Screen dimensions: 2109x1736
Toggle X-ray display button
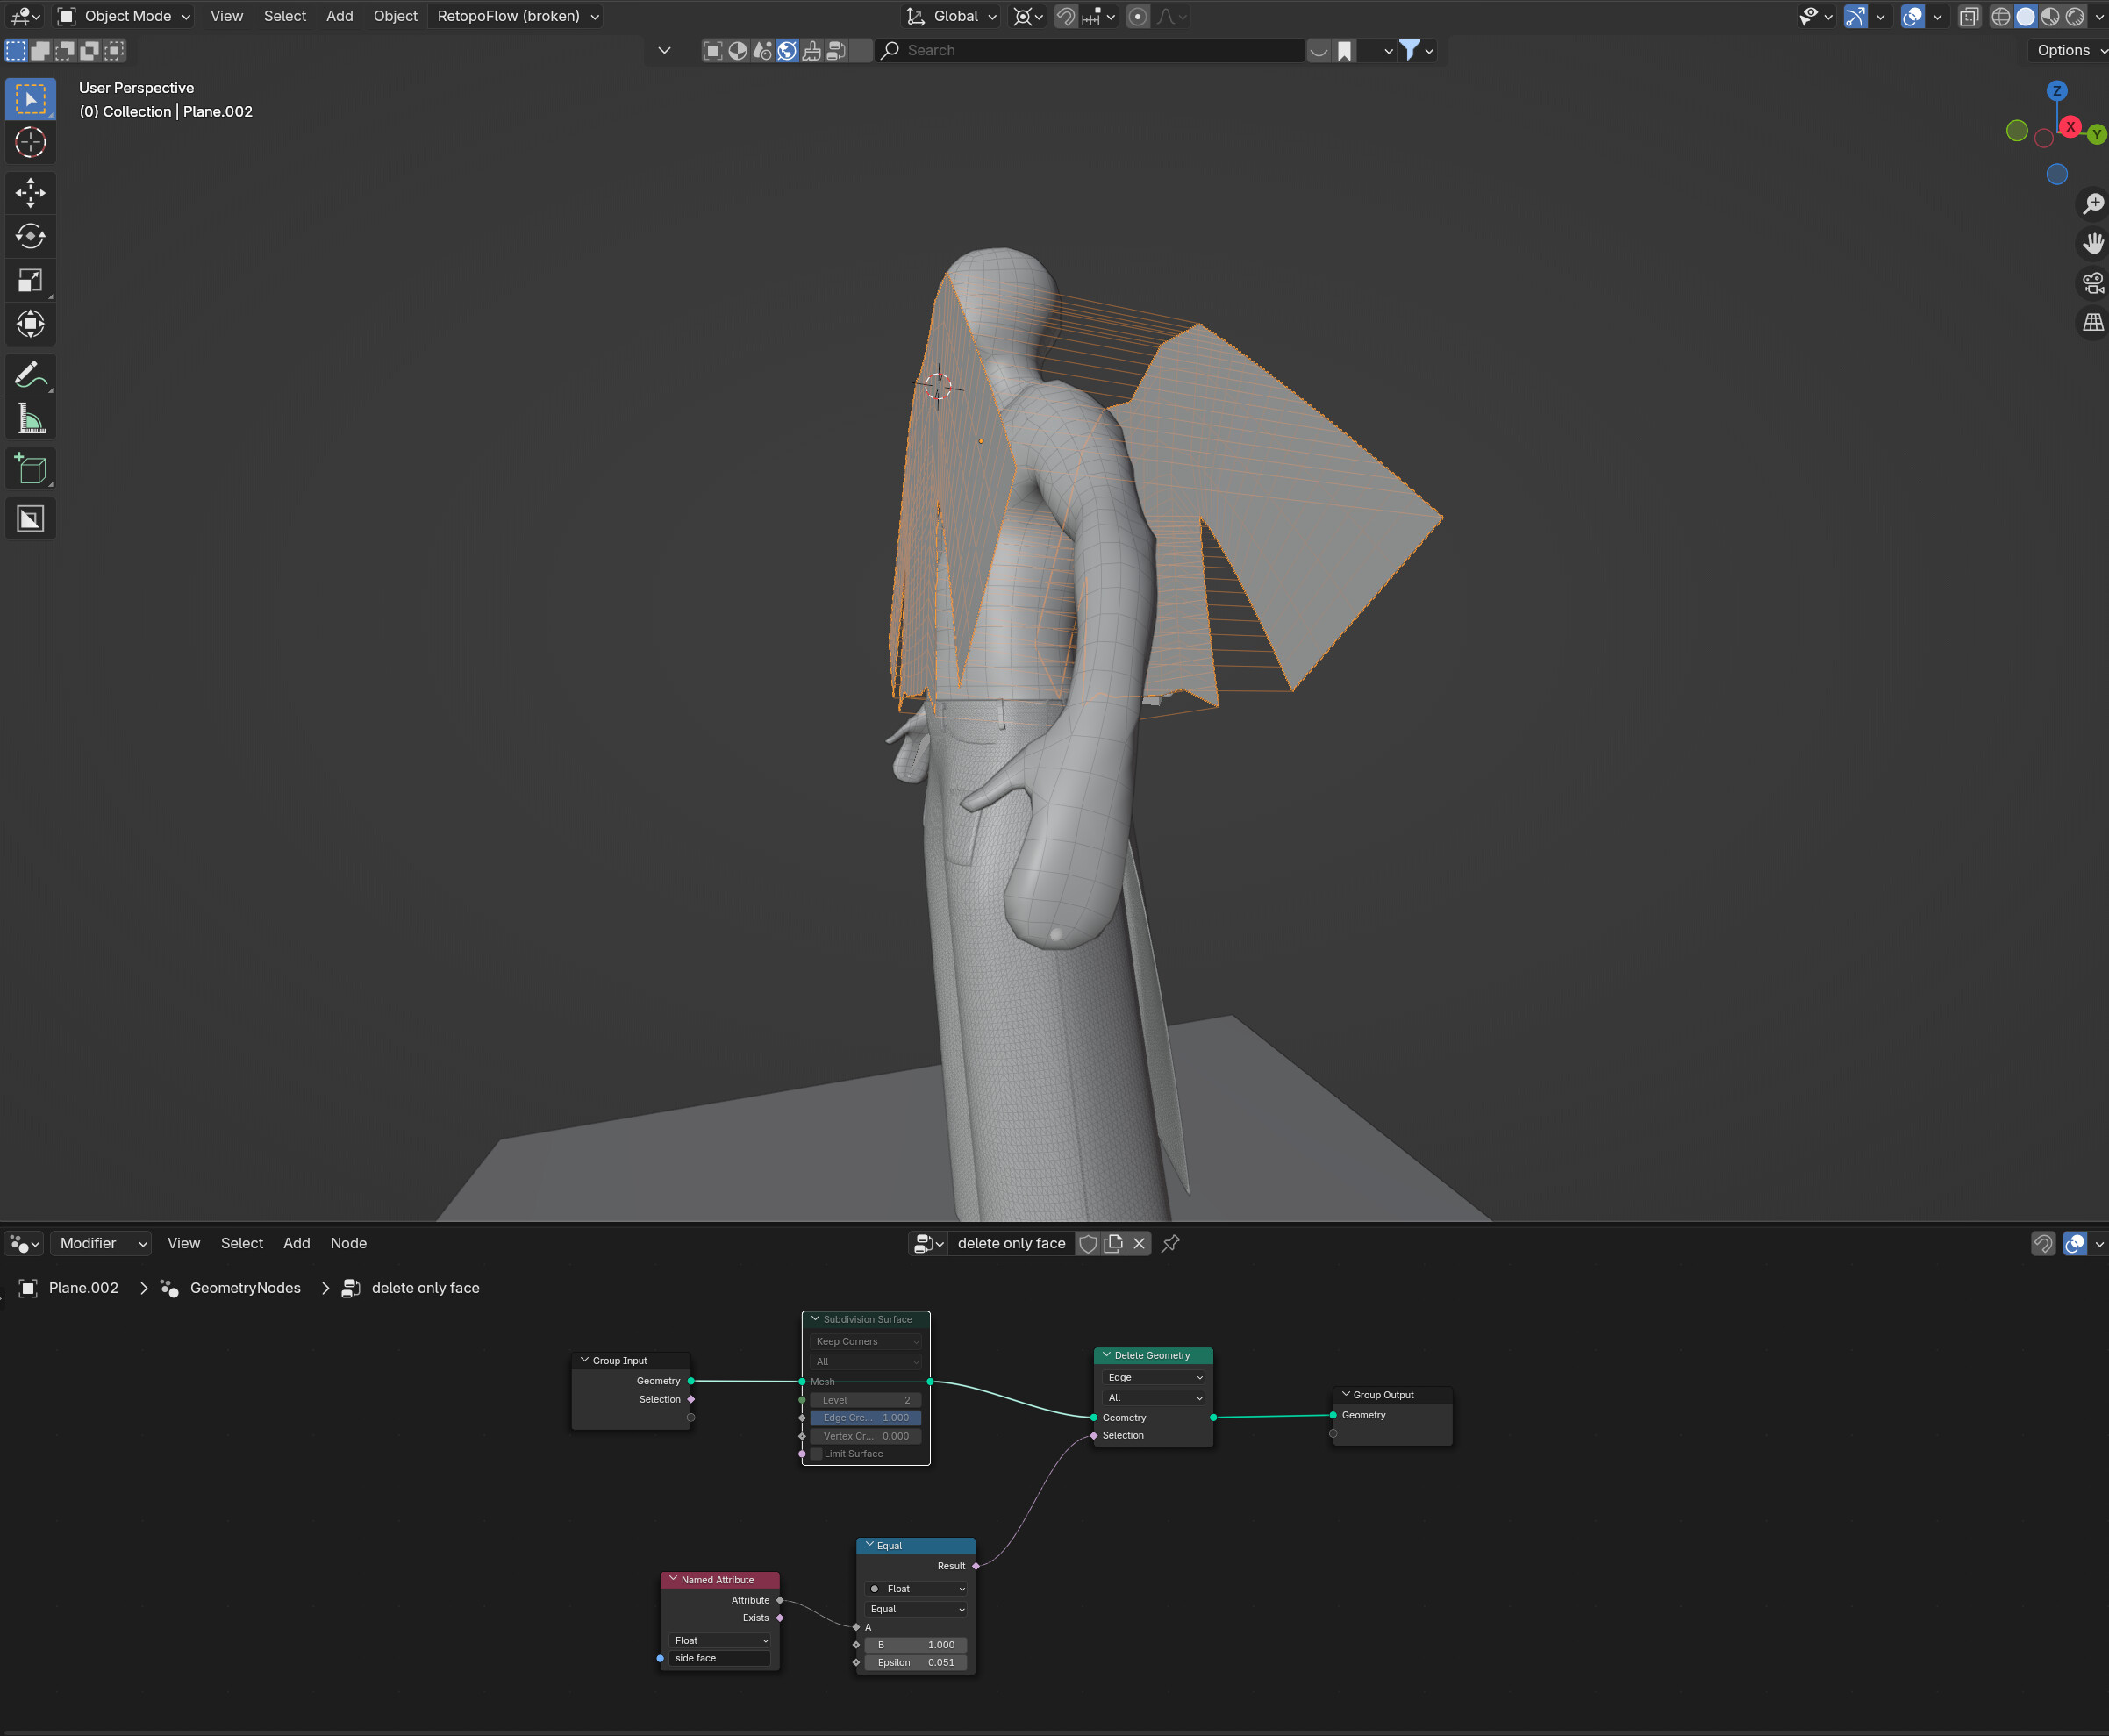[1969, 16]
